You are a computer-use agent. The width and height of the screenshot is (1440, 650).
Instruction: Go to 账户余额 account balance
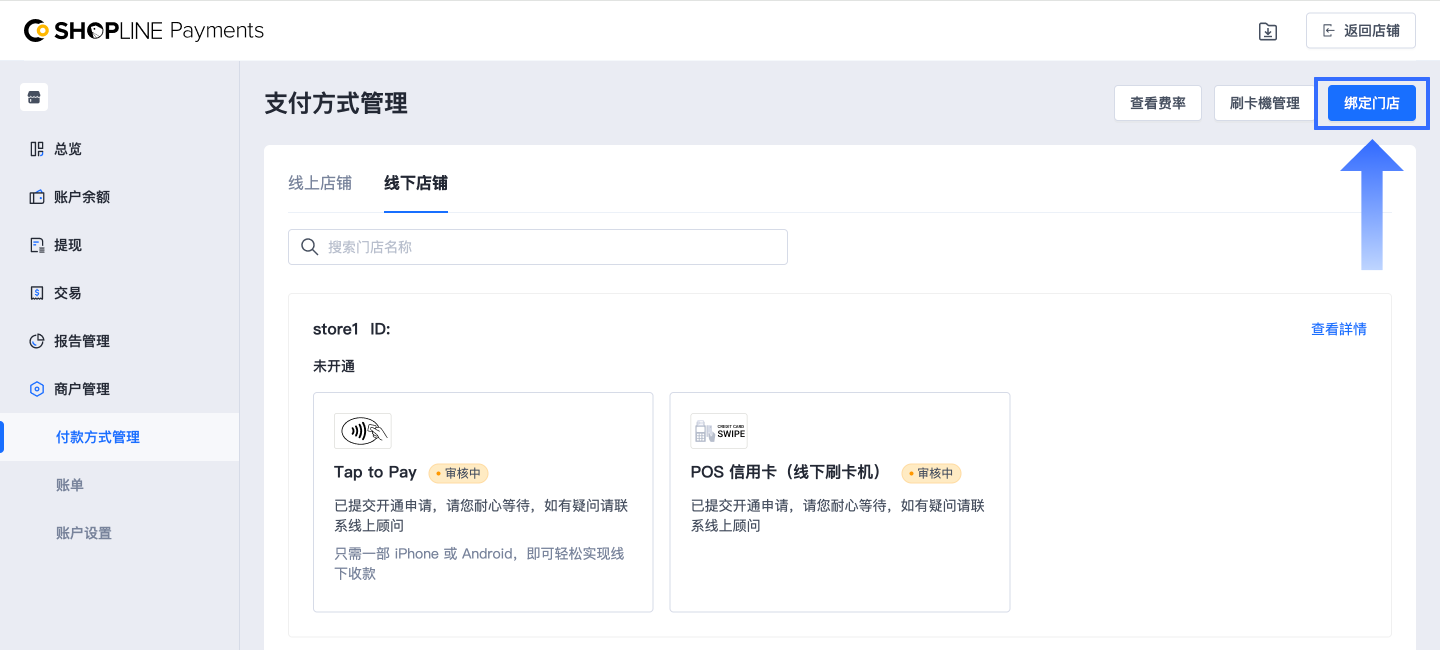pyautogui.click(x=81, y=197)
